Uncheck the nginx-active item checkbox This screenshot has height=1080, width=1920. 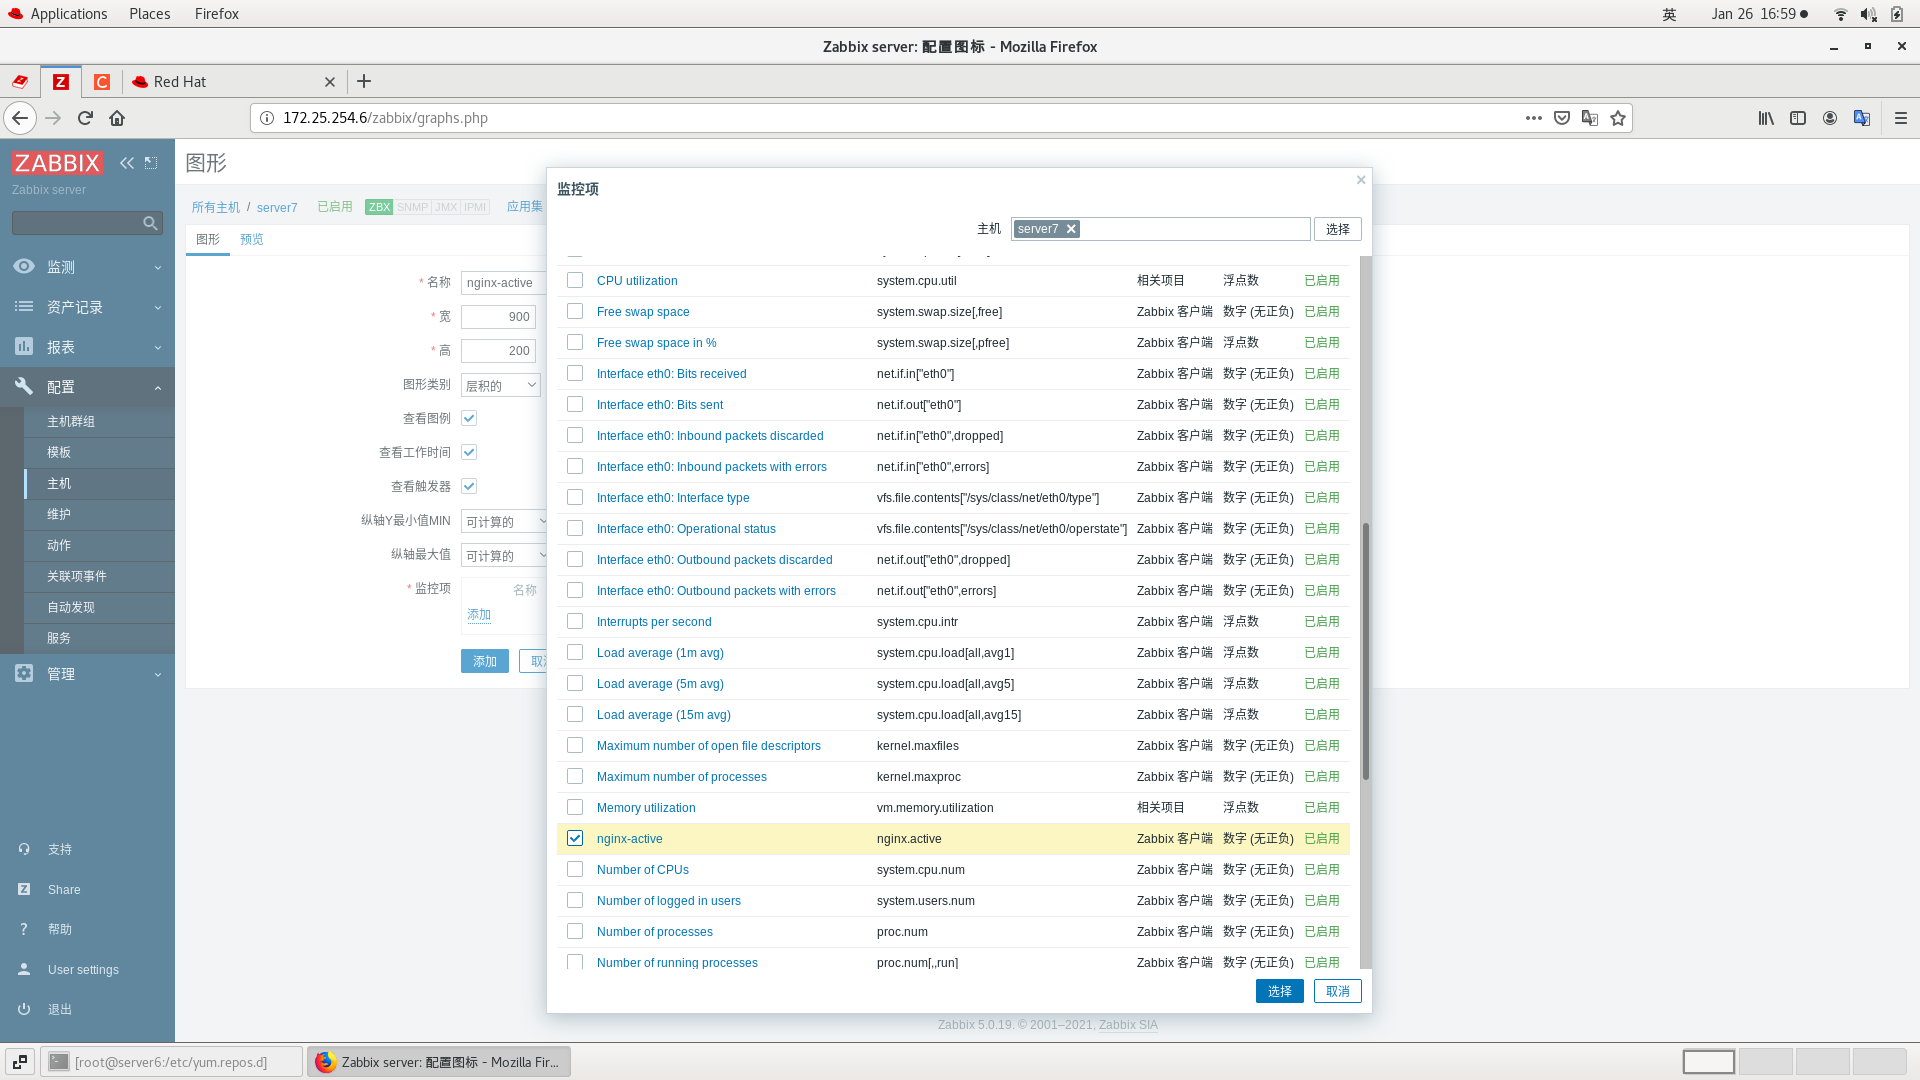575,838
